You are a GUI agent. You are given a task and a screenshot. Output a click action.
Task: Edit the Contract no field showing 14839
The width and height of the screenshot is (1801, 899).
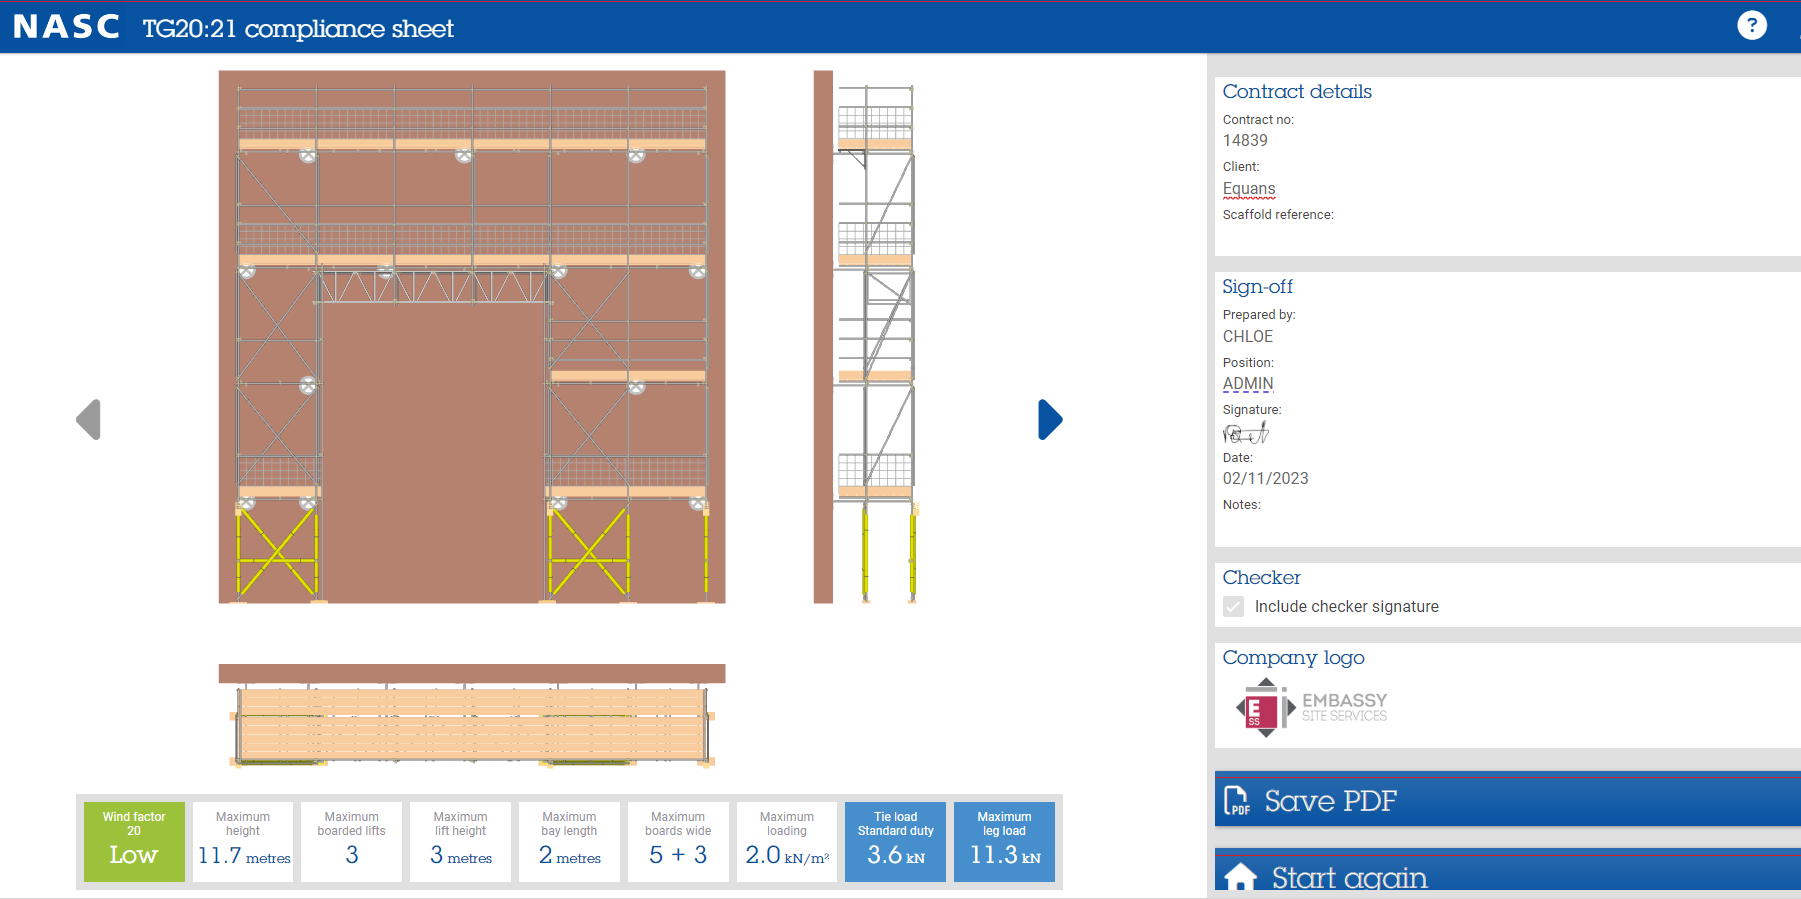1245,141
